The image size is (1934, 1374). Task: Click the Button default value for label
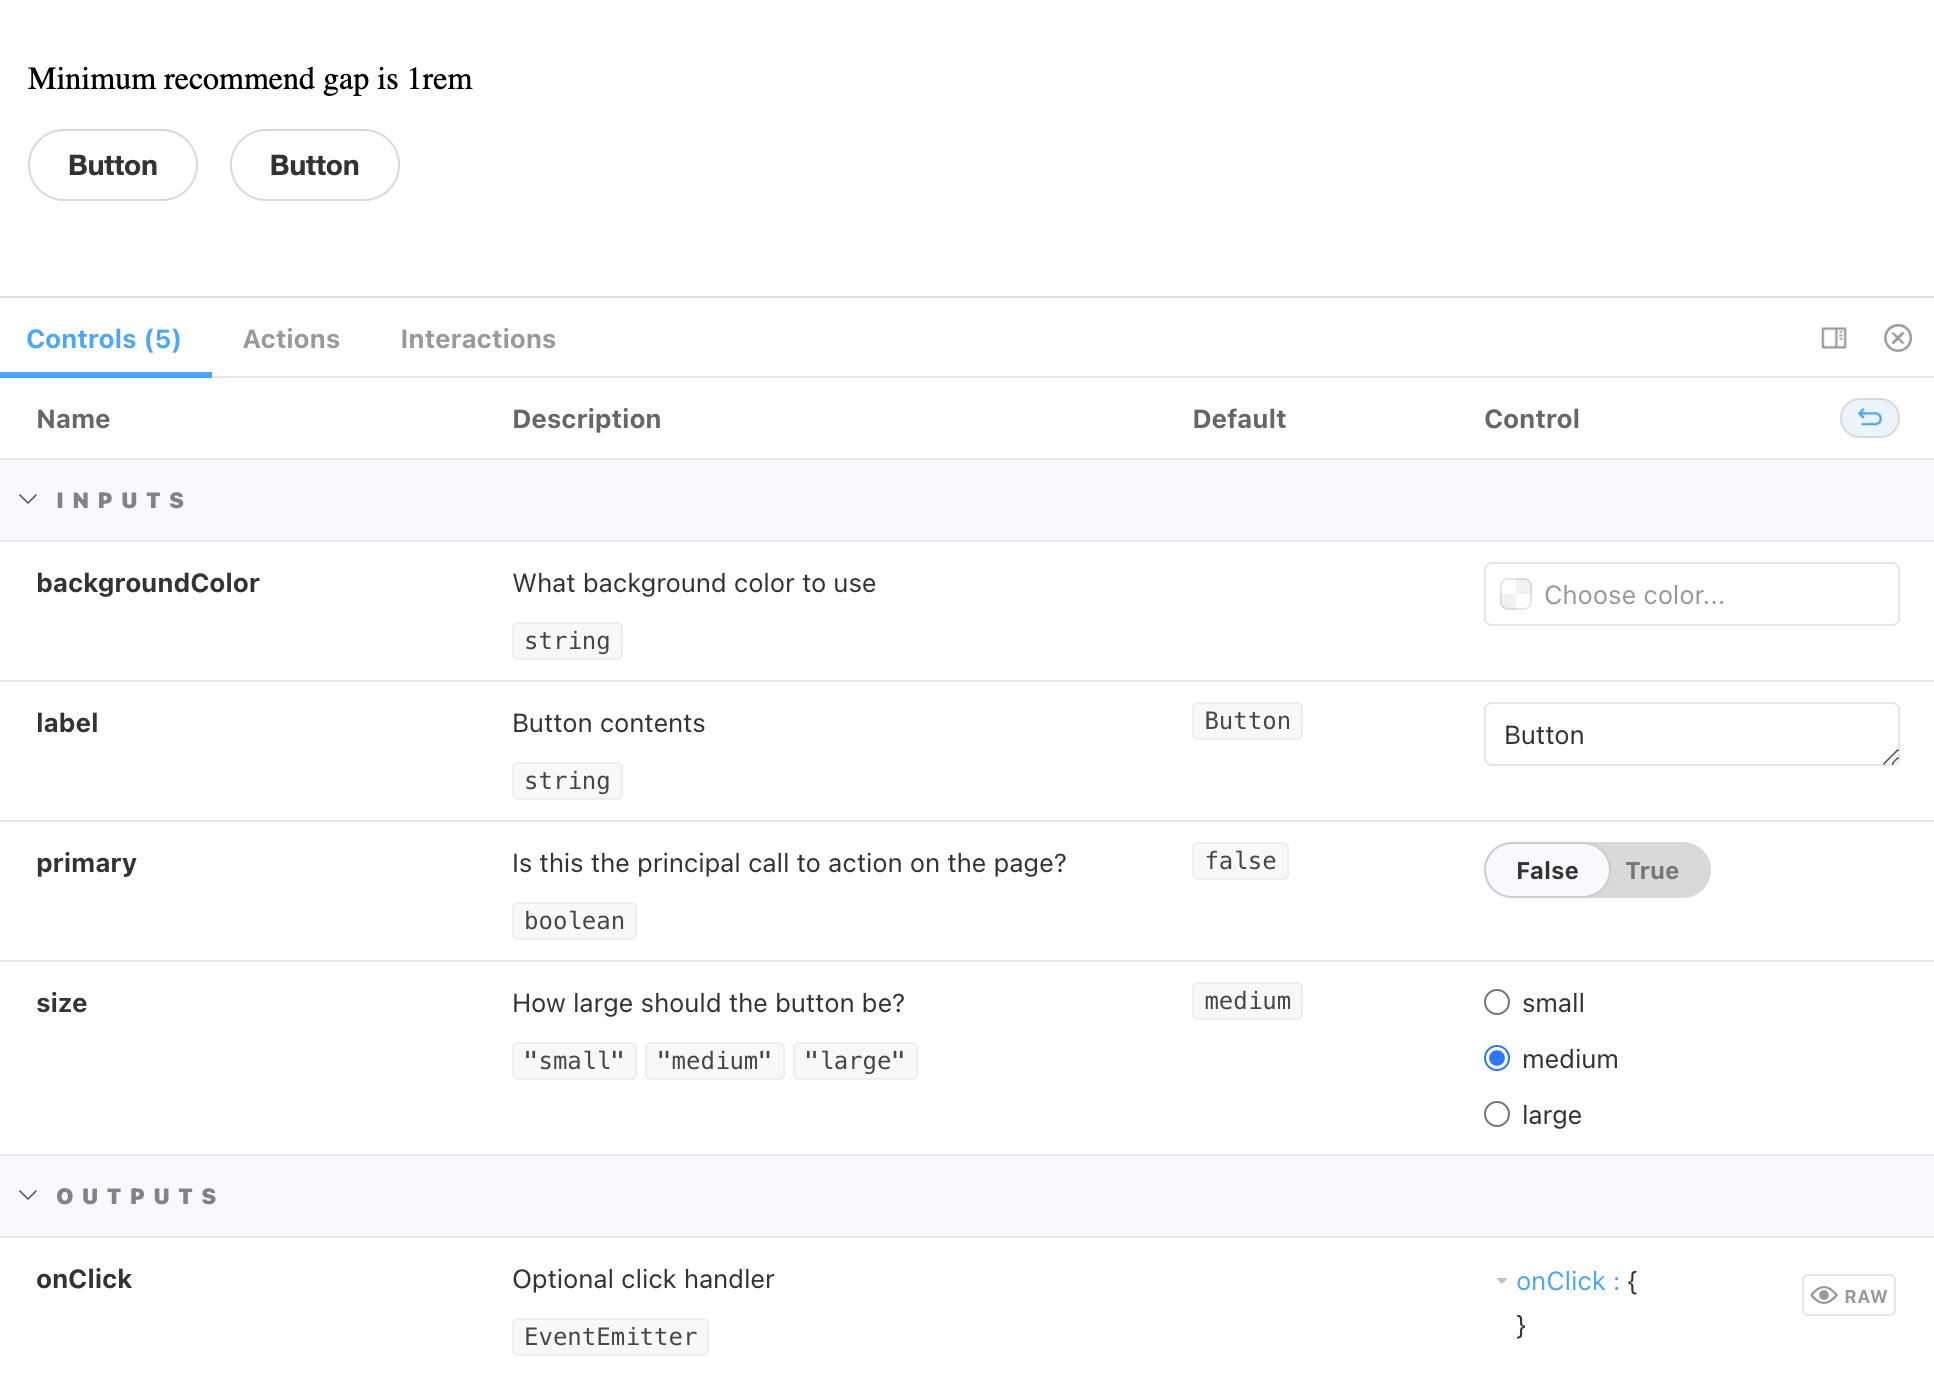[x=1247, y=721]
